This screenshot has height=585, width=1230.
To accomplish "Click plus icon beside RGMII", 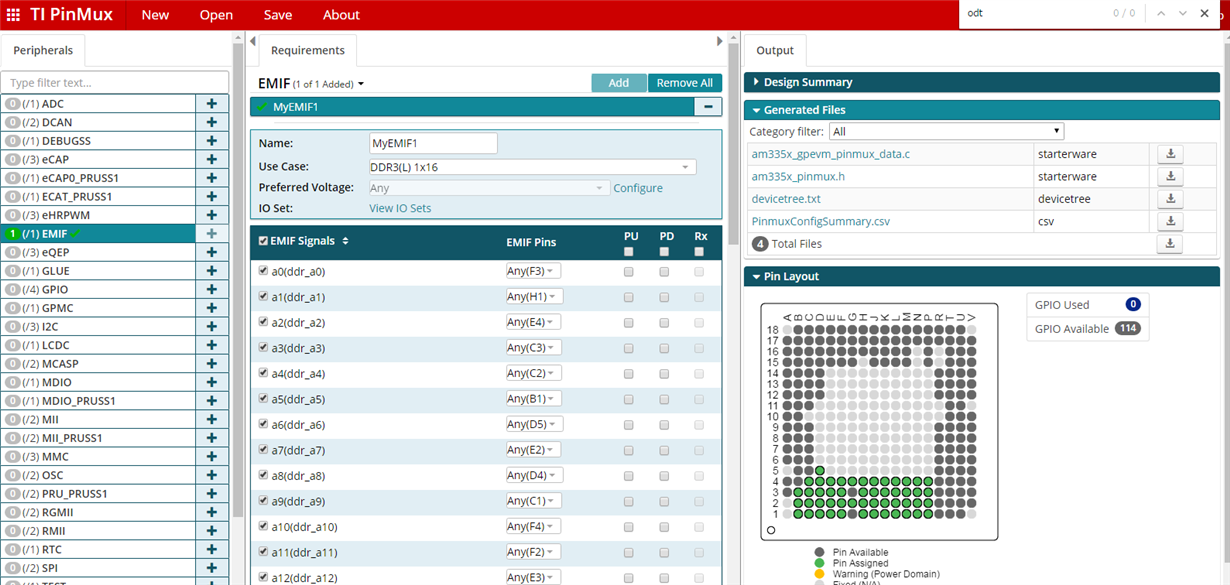I will pyautogui.click(x=212, y=512).
